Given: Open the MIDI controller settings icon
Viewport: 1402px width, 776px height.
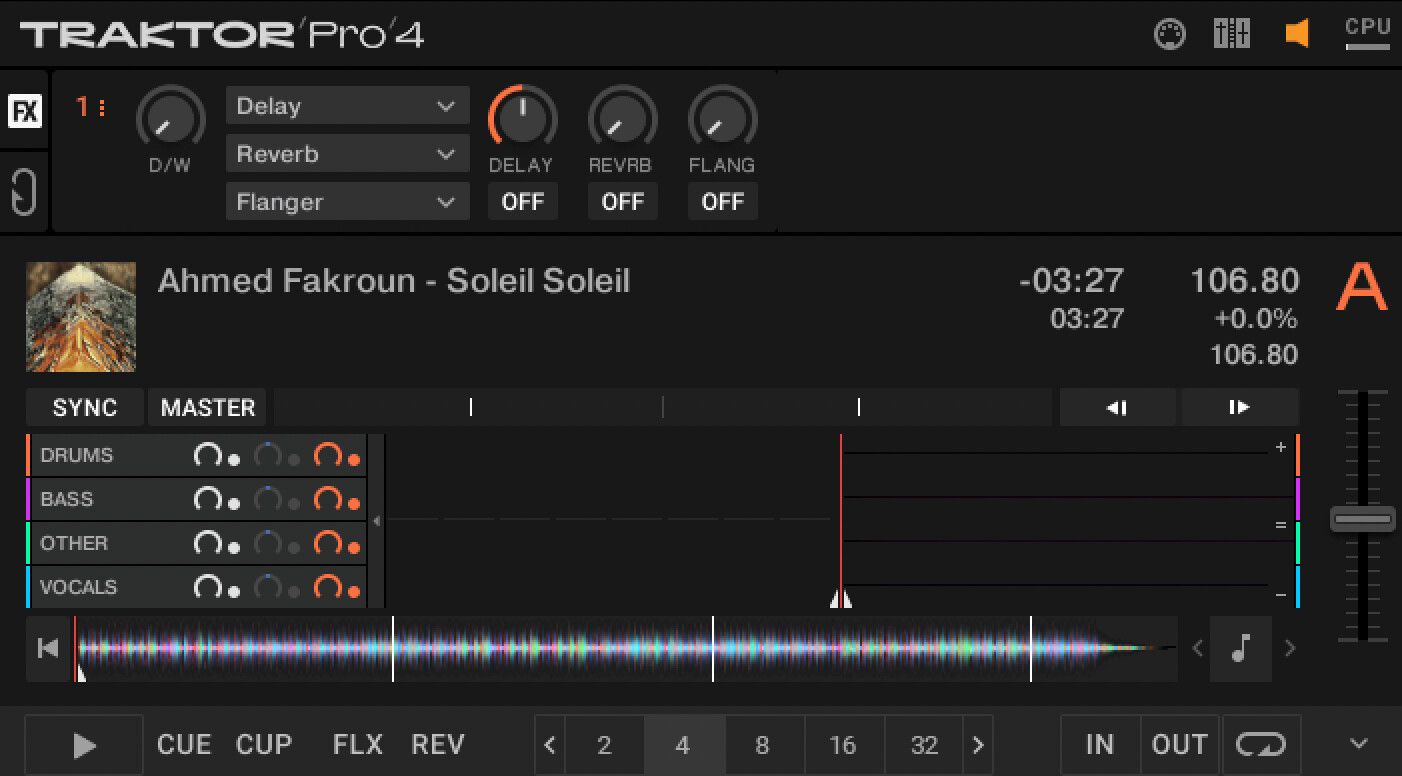Looking at the screenshot, I should click(x=1169, y=34).
